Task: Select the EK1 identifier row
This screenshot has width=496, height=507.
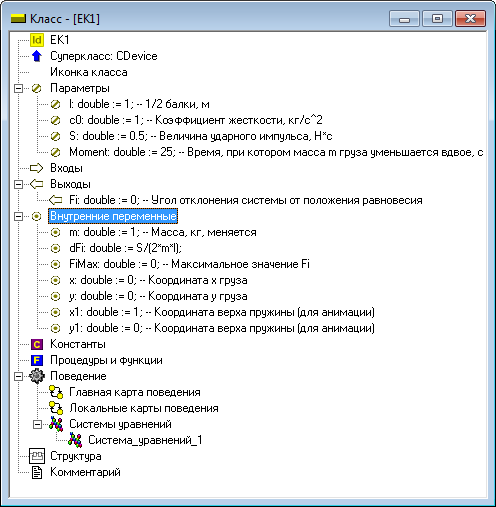Action: pos(60,40)
